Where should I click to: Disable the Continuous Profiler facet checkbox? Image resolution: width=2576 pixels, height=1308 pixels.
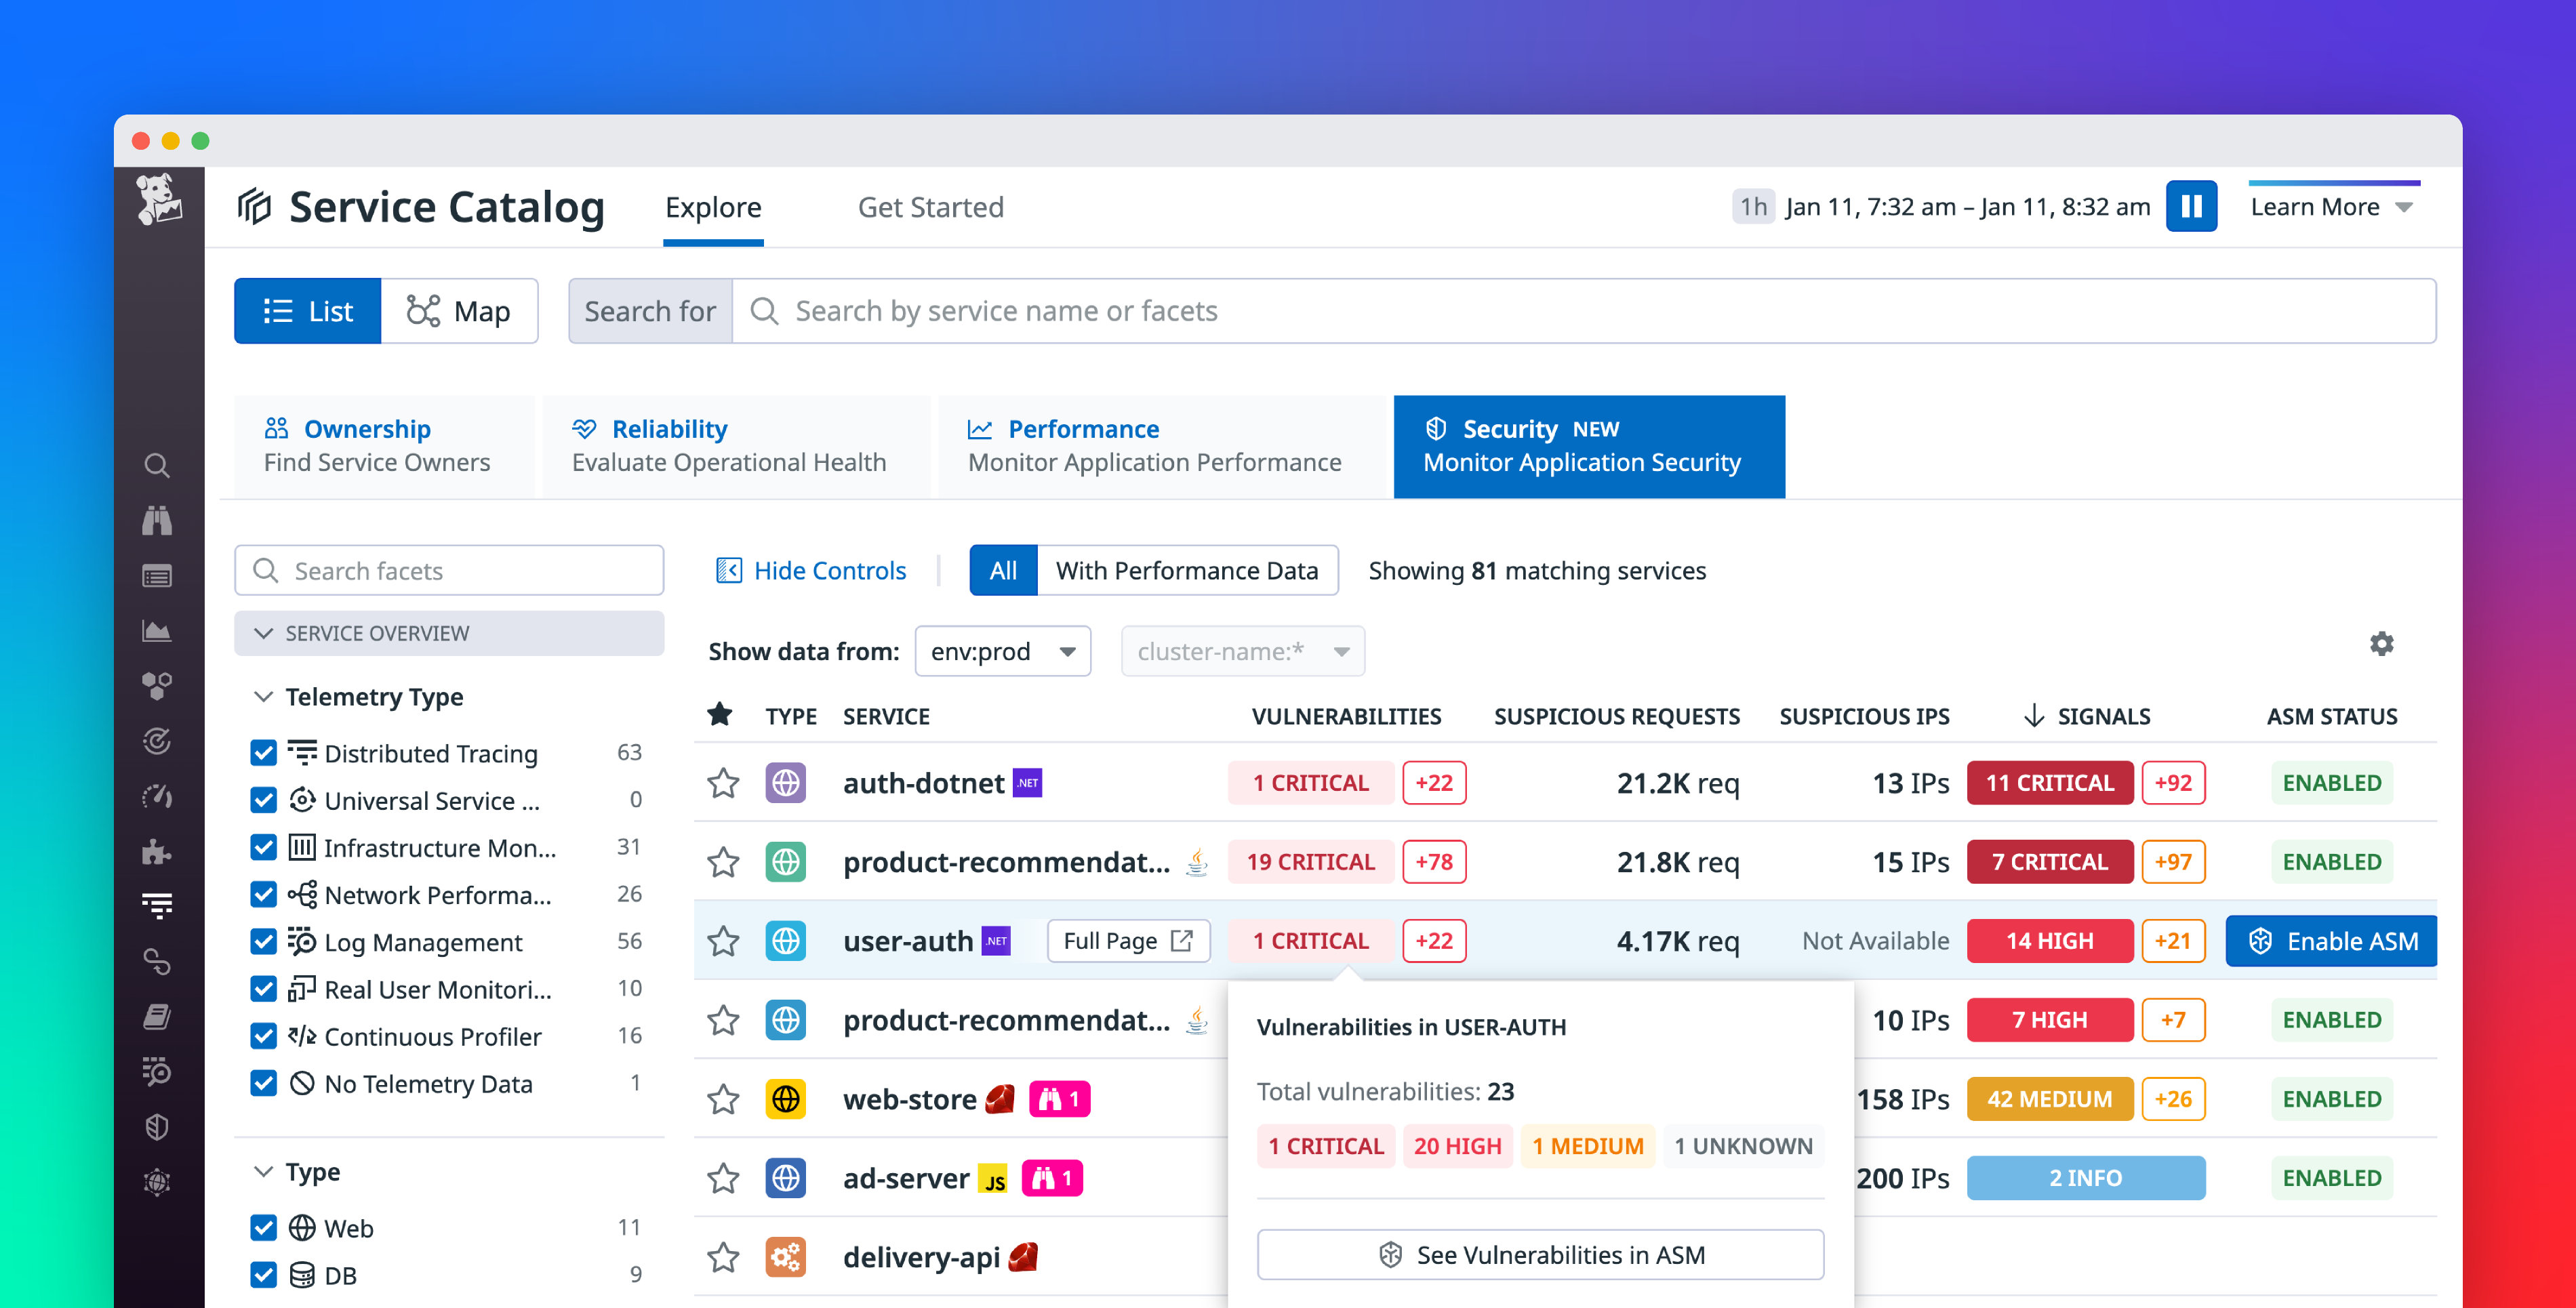point(264,1036)
